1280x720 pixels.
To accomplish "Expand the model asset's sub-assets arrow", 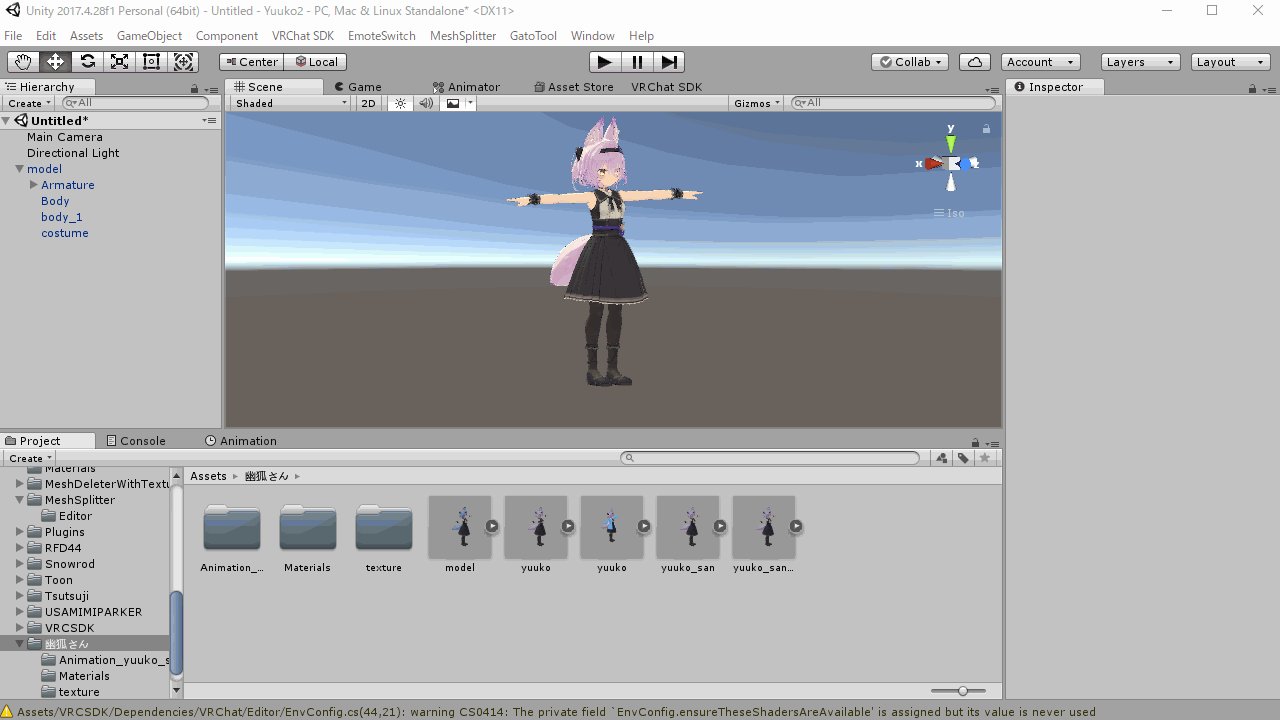I will 492,526.
